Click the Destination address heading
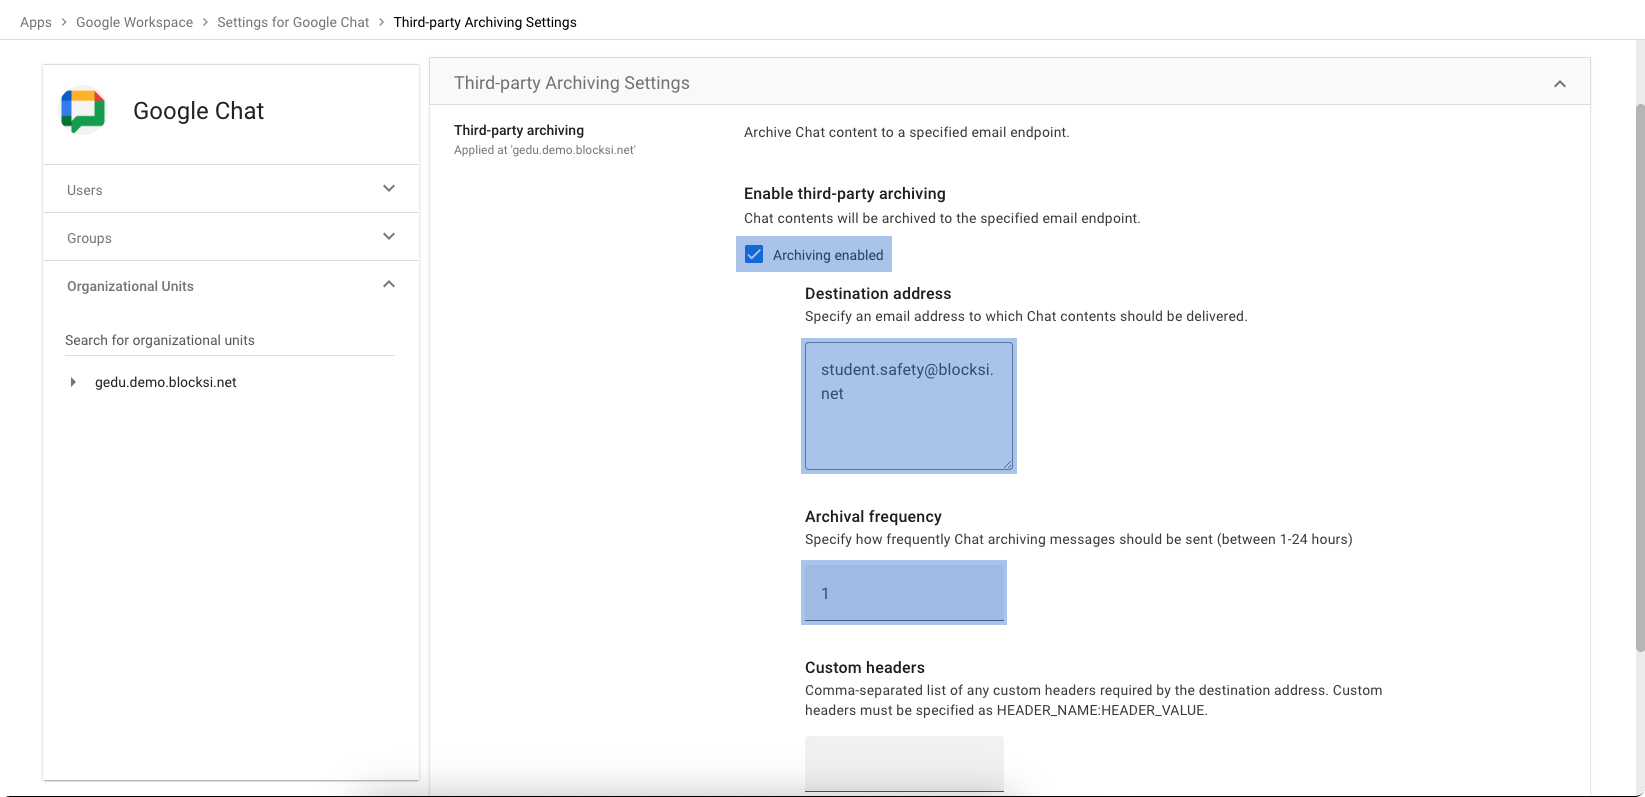The height and width of the screenshot is (797, 1645). pos(878,293)
